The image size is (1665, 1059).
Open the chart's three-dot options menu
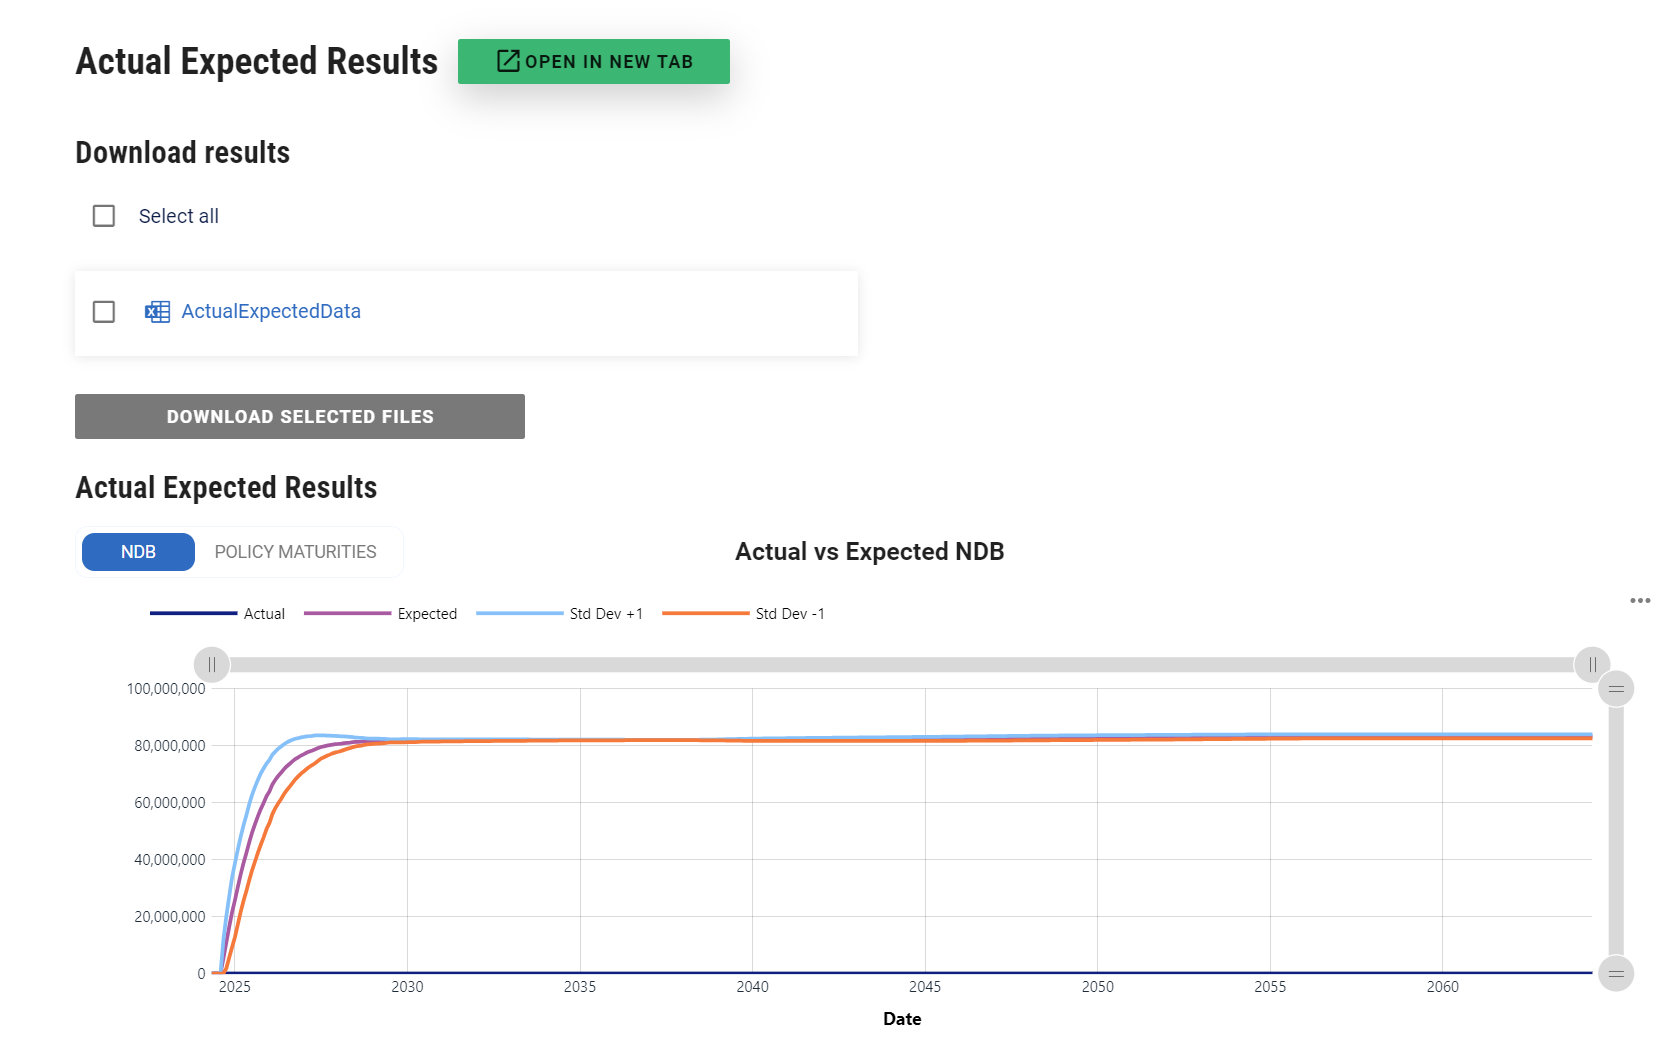pyautogui.click(x=1640, y=601)
